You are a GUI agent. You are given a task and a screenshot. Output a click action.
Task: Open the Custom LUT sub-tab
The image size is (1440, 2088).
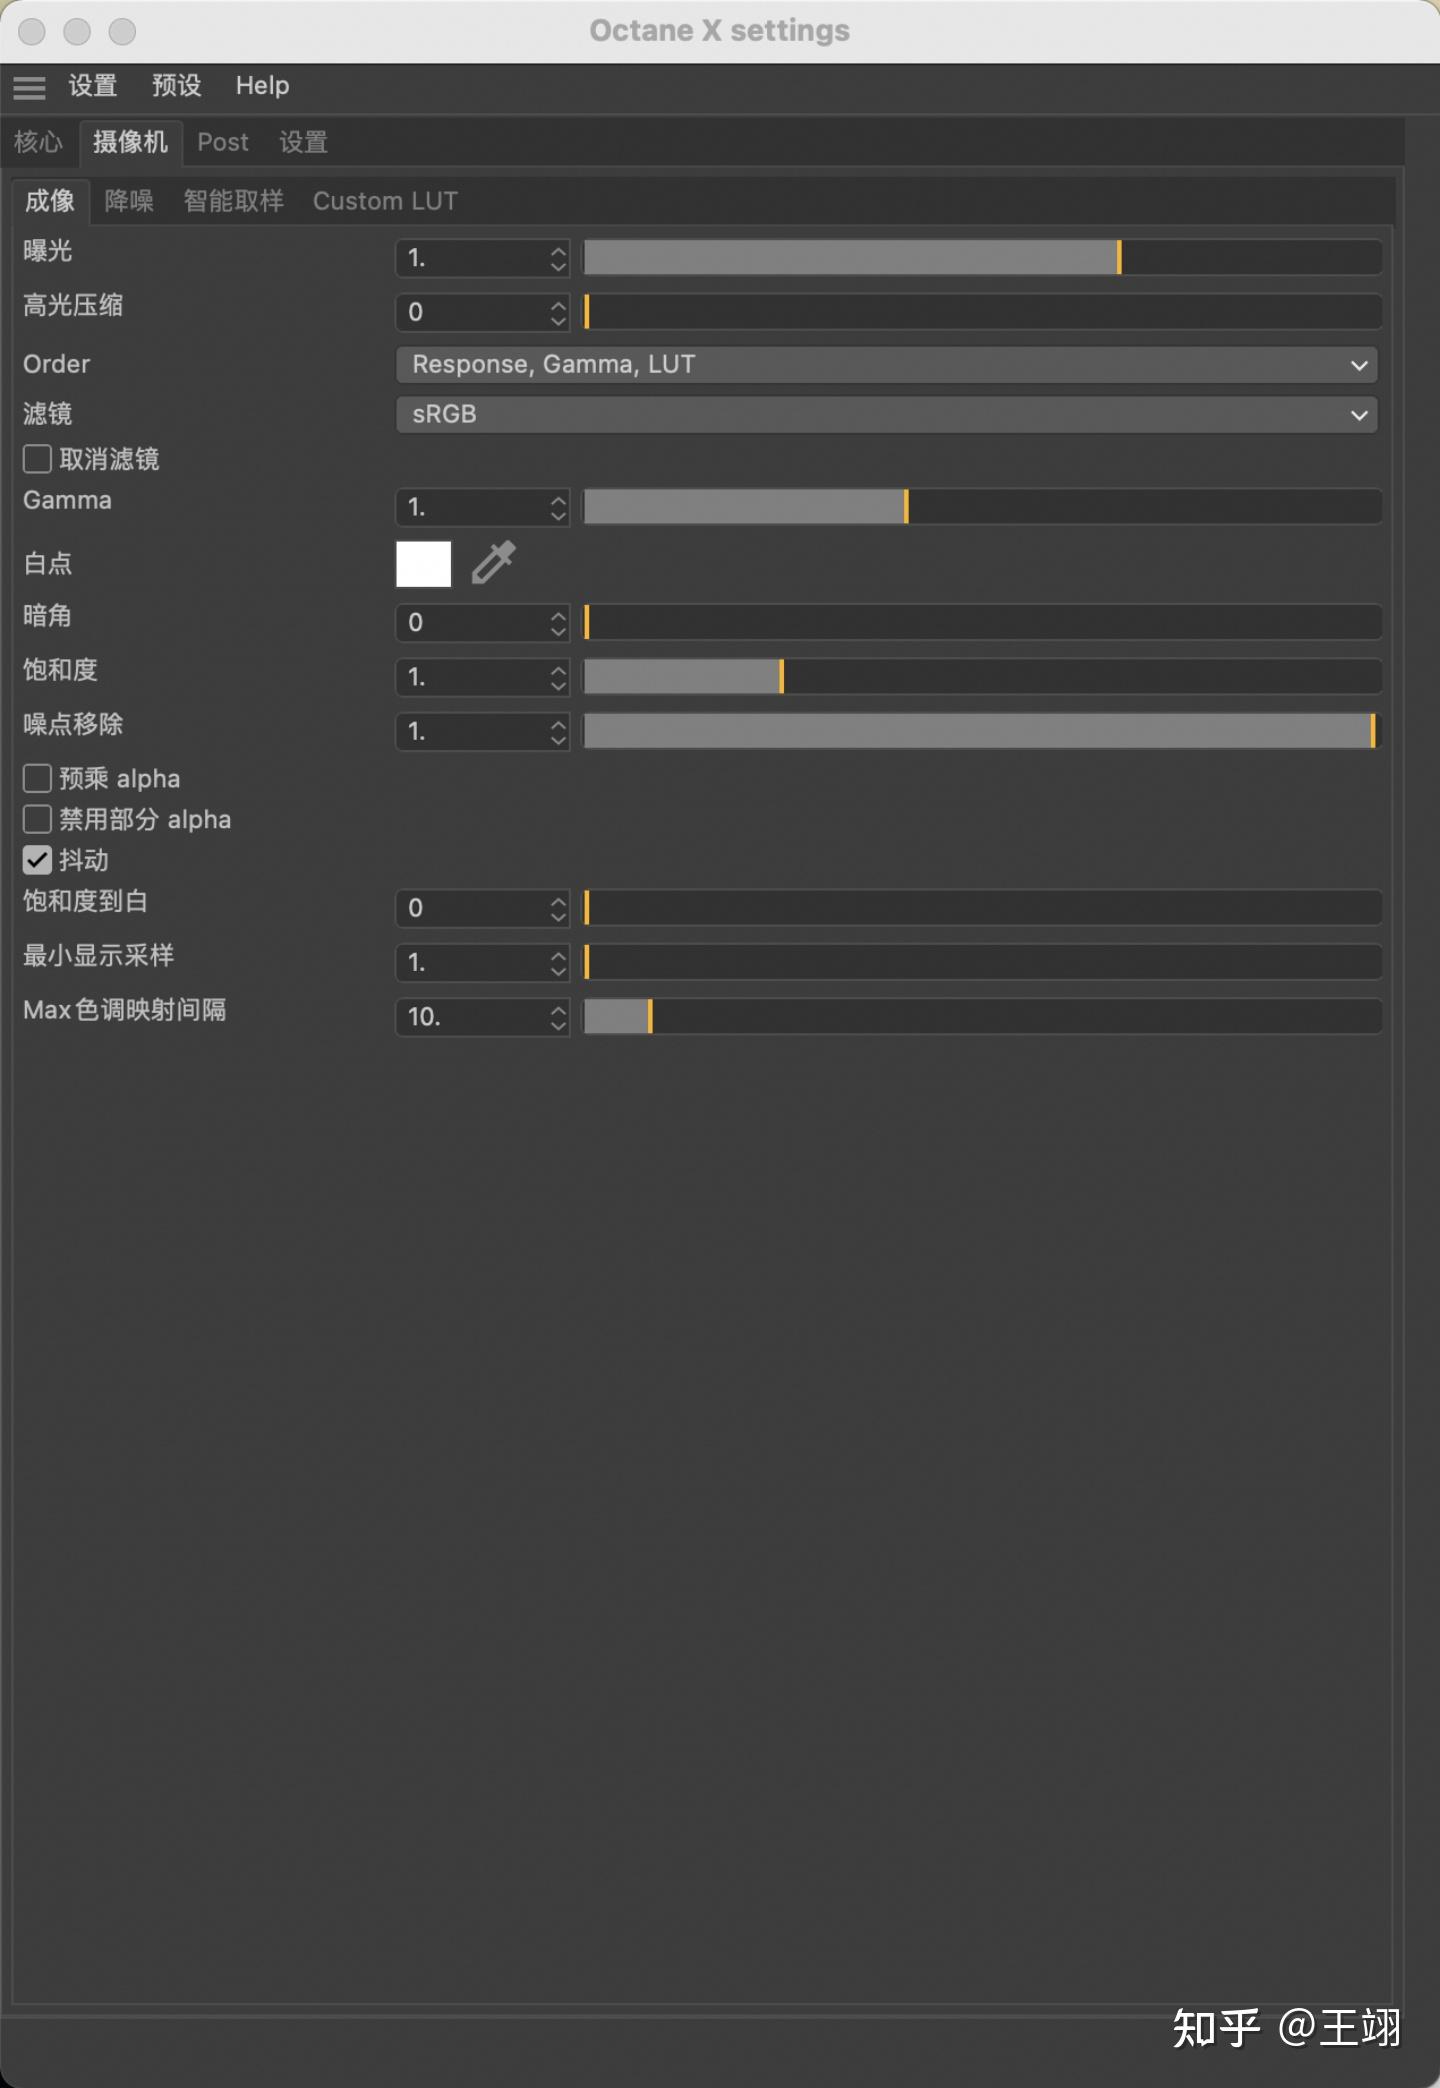[x=385, y=201]
